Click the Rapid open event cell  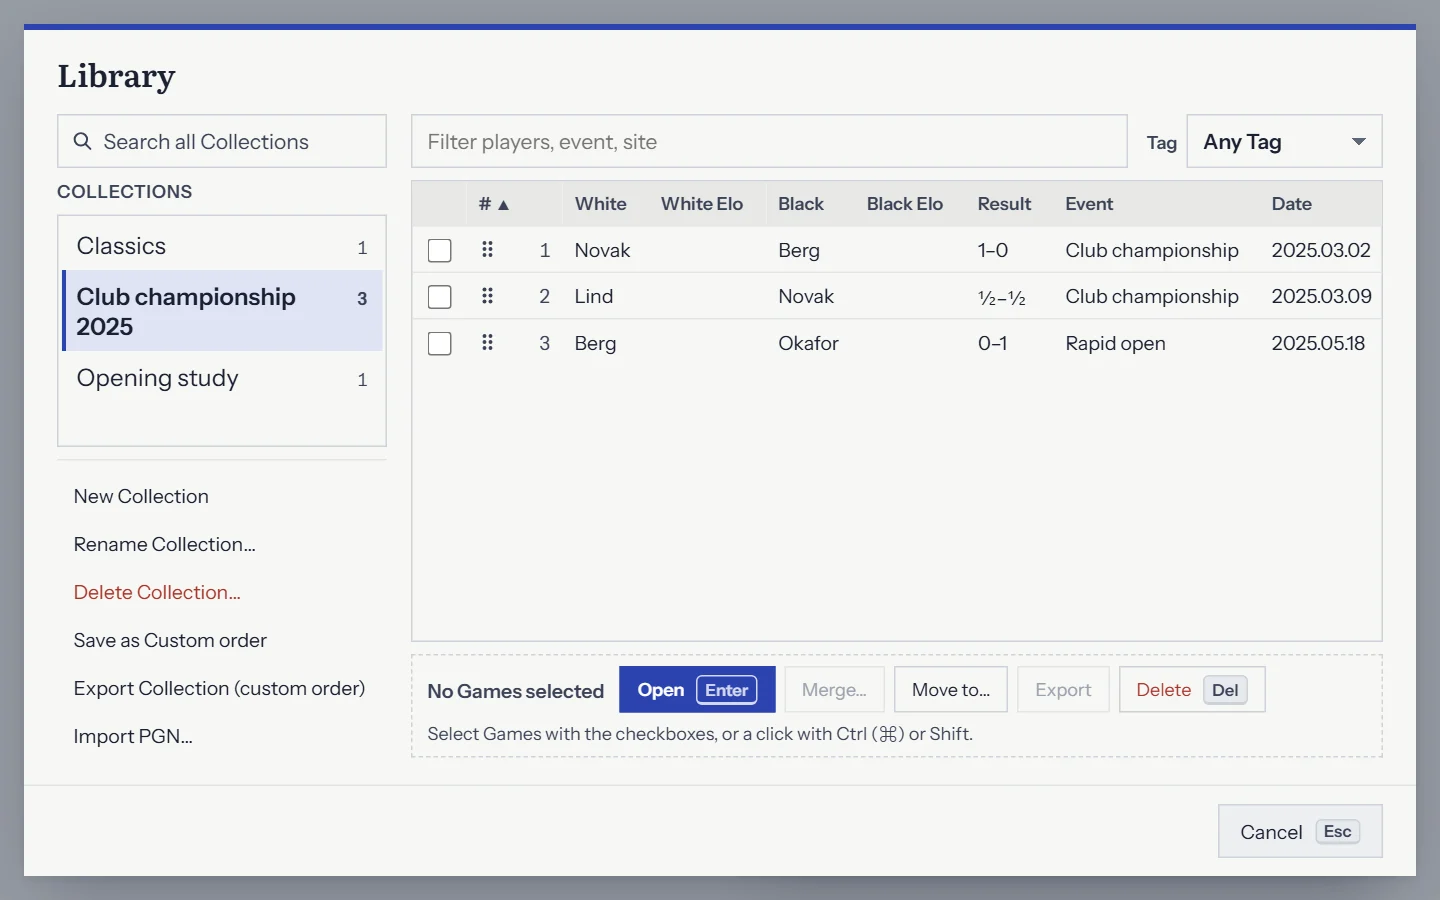click(1115, 344)
